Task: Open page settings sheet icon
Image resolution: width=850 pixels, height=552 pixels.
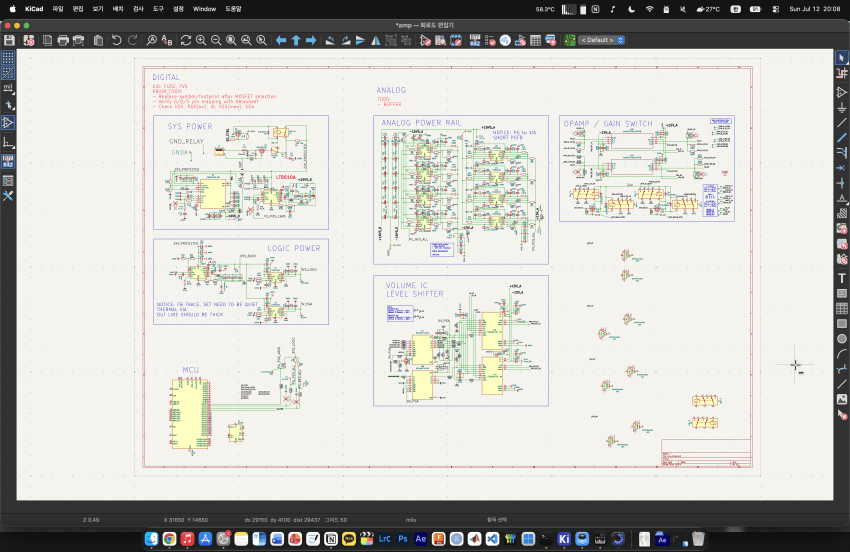Action: (x=48, y=40)
